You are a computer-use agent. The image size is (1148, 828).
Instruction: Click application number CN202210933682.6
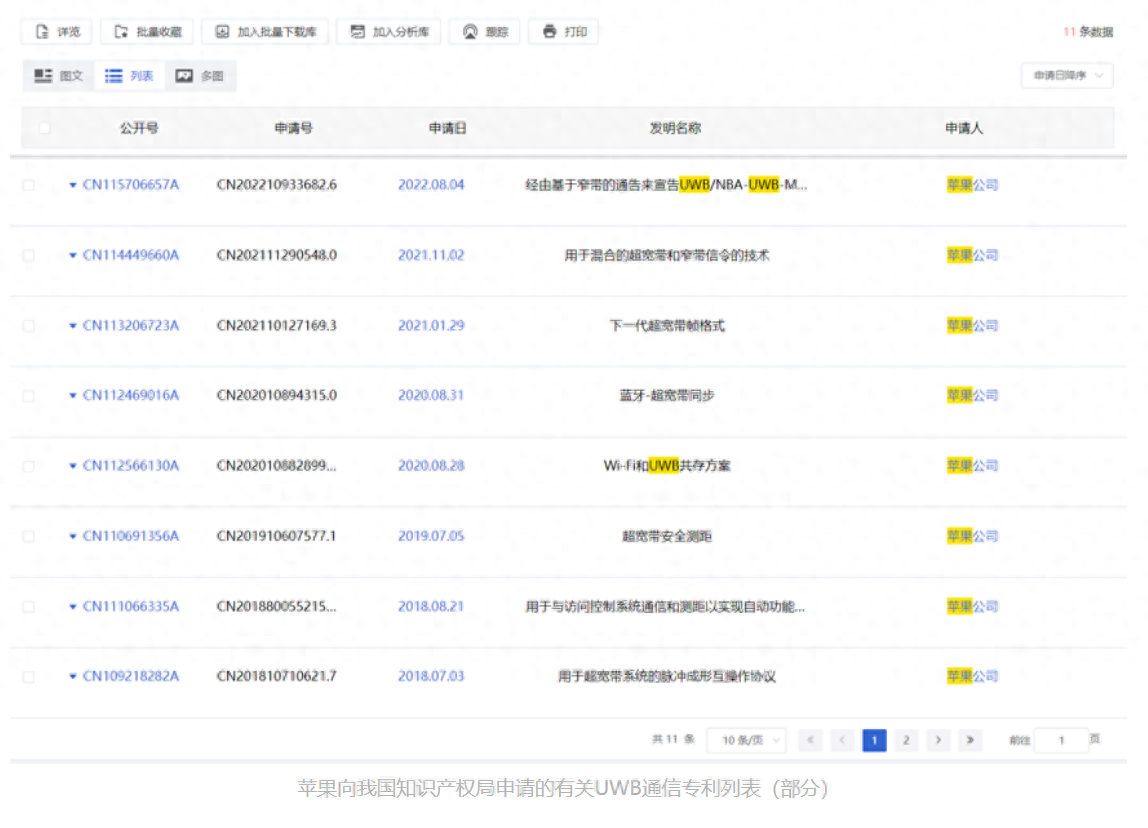tap(277, 184)
